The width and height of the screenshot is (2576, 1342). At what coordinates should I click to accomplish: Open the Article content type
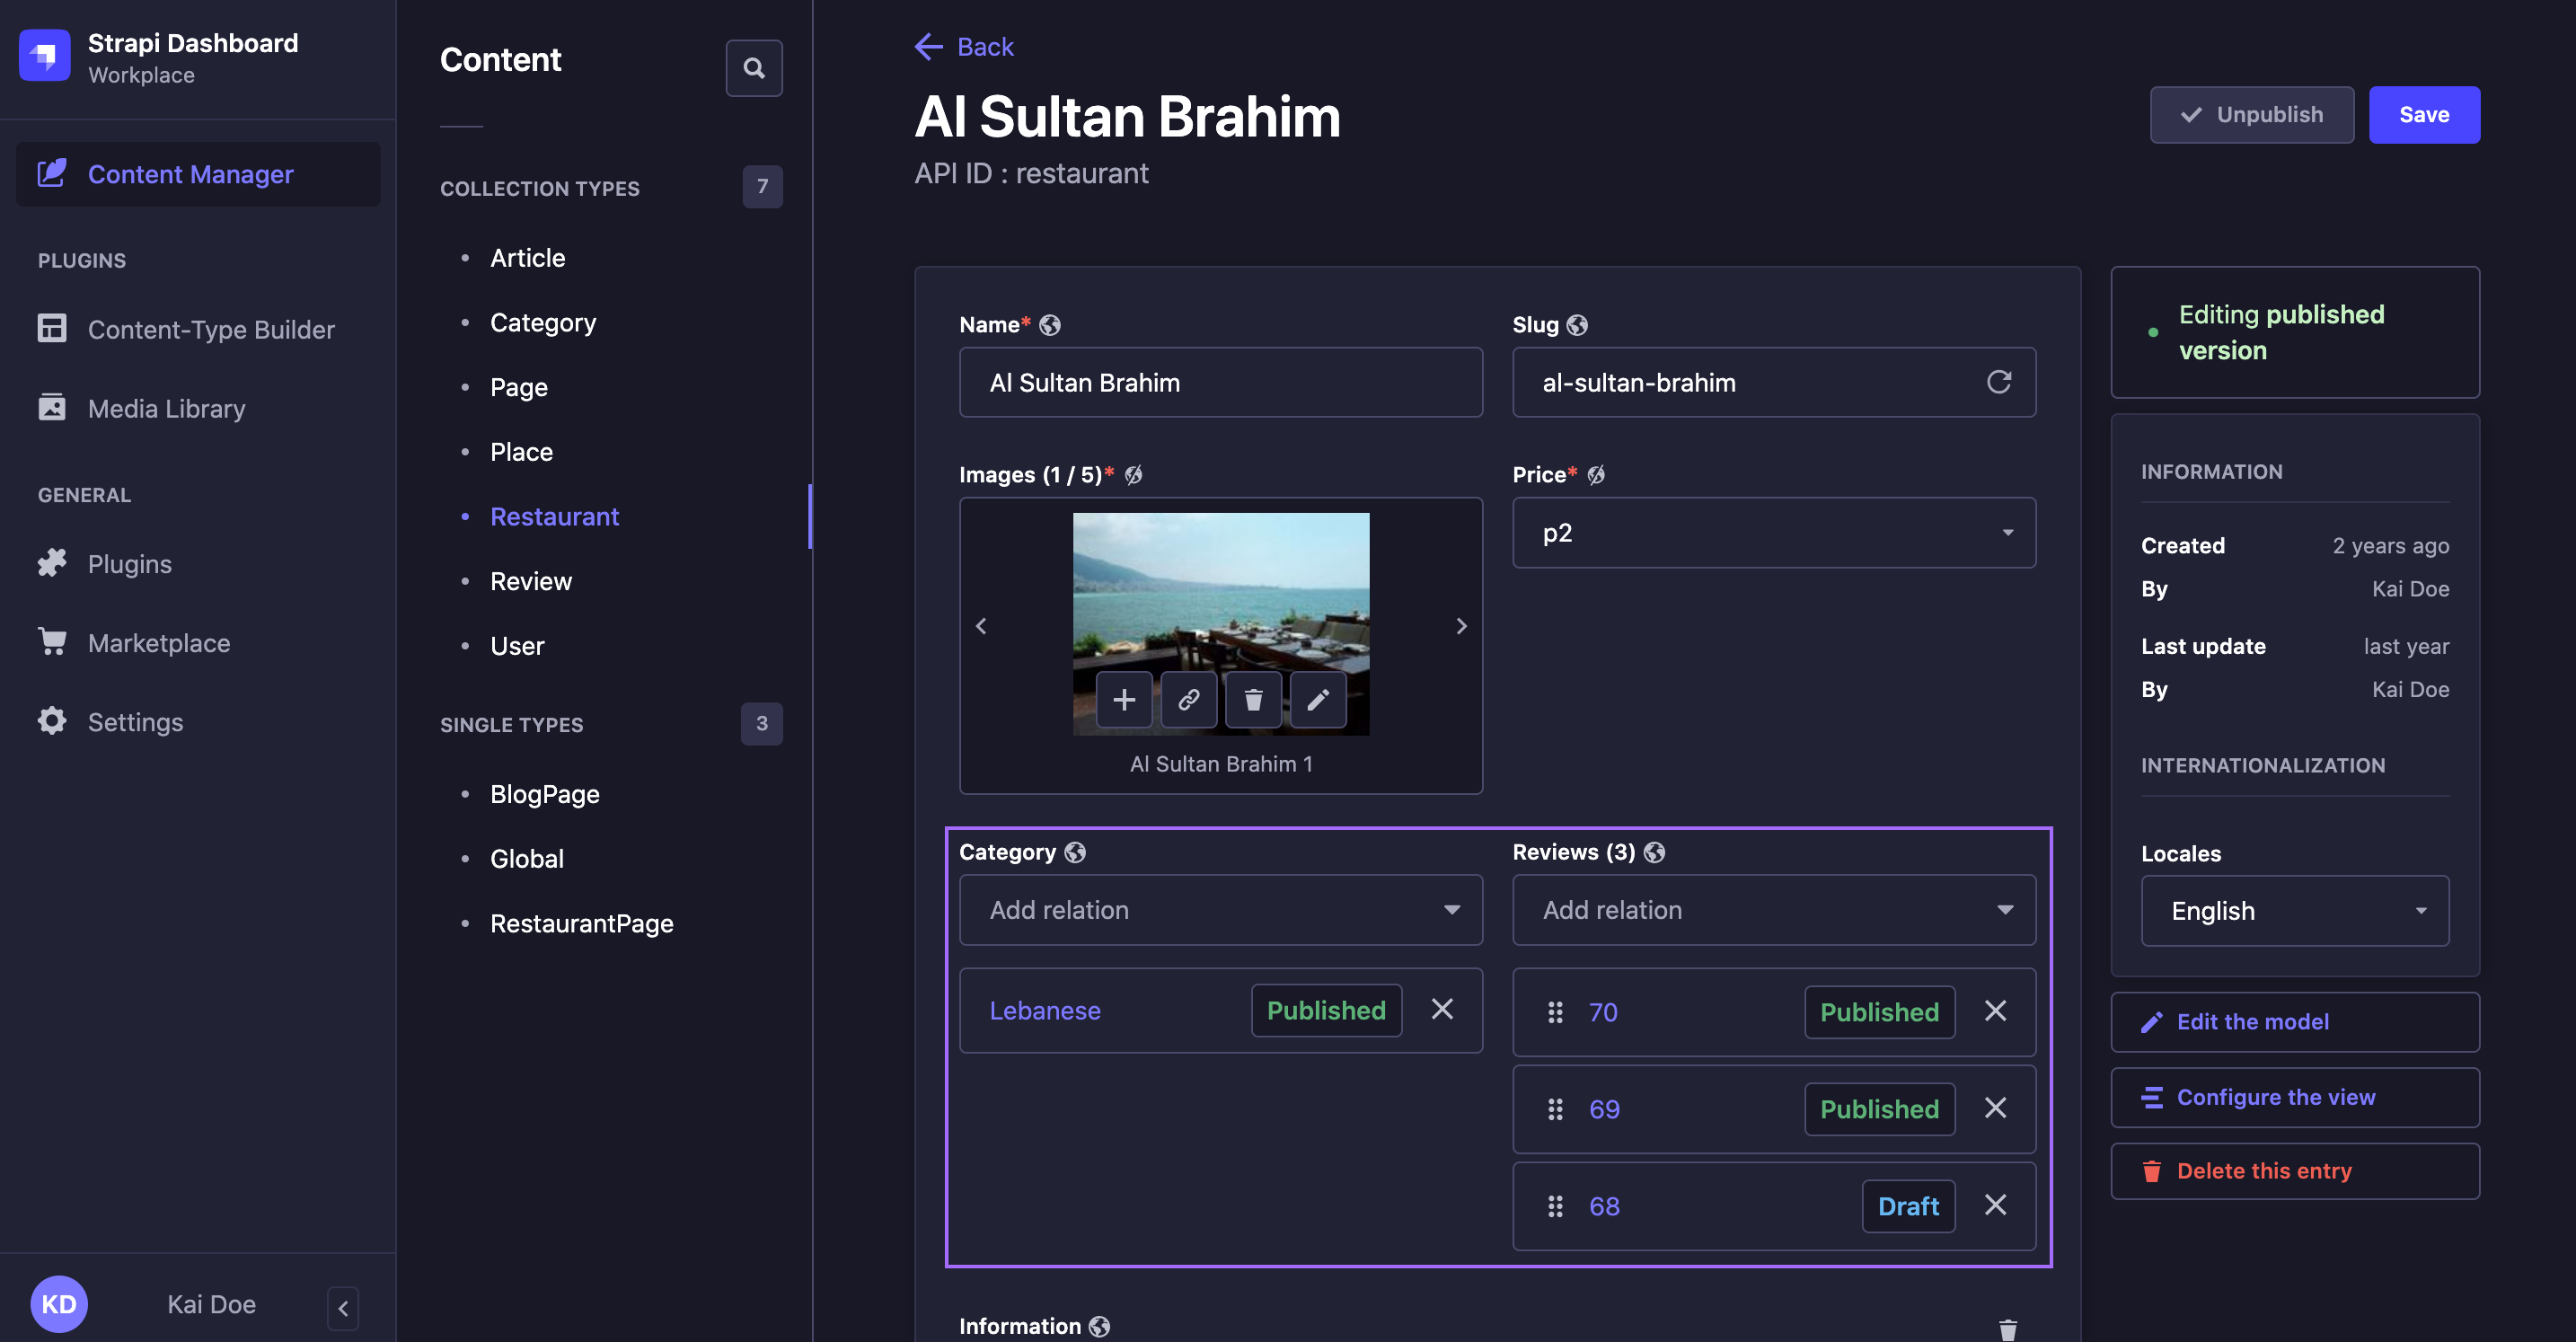pos(528,255)
